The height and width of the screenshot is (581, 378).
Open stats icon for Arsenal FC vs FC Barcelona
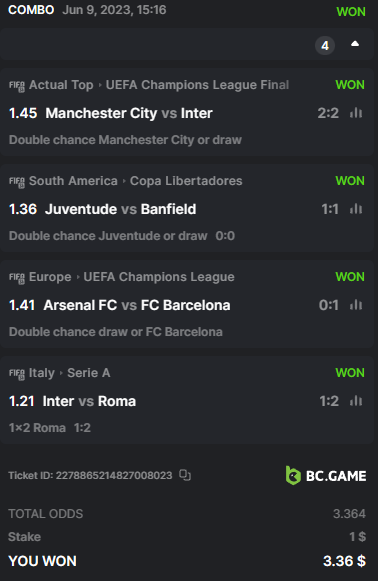point(356,305)
